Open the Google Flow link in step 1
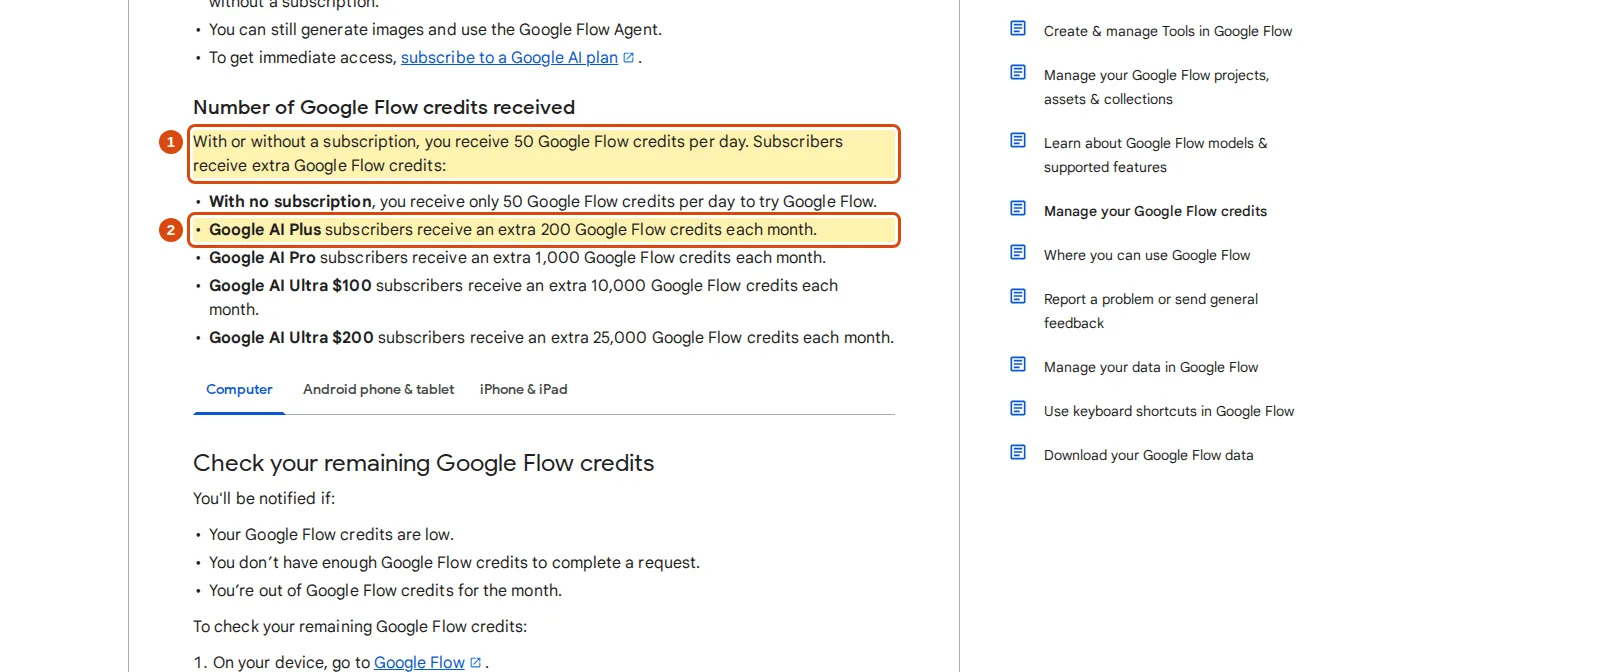The height and width of the screenshot is (672, 1600). 419,663
